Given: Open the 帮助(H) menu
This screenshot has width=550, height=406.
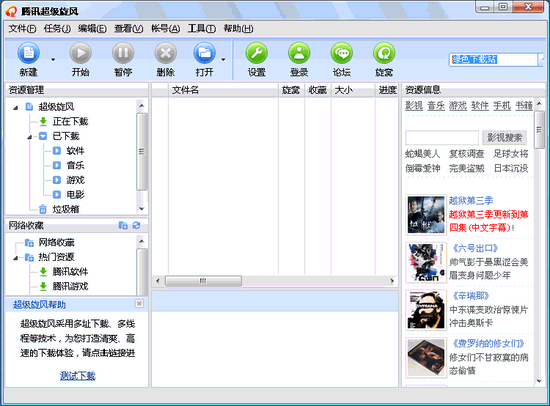Looking at the screenshot, I should pos(239,29).
